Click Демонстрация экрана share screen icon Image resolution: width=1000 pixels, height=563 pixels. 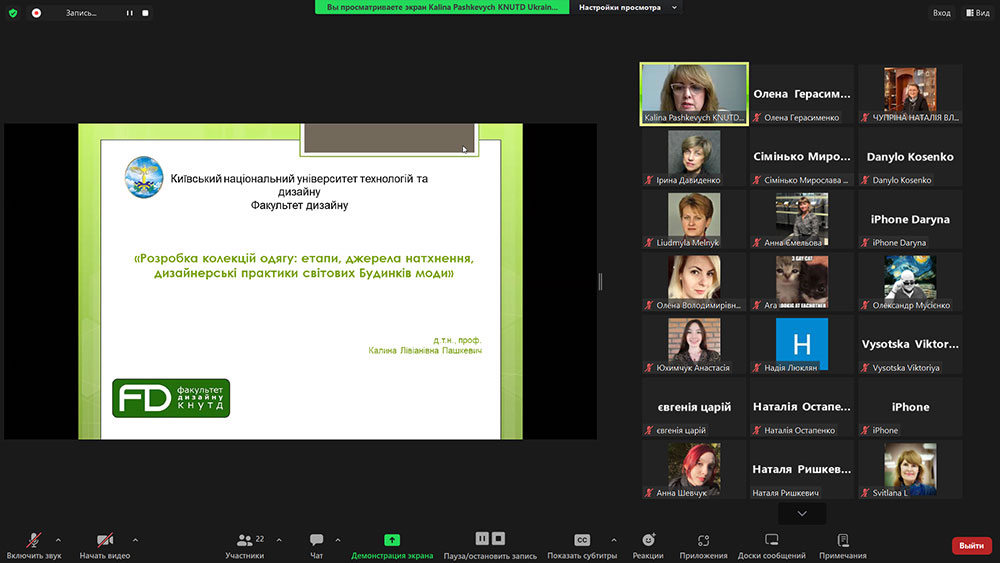tap(392, 540)
